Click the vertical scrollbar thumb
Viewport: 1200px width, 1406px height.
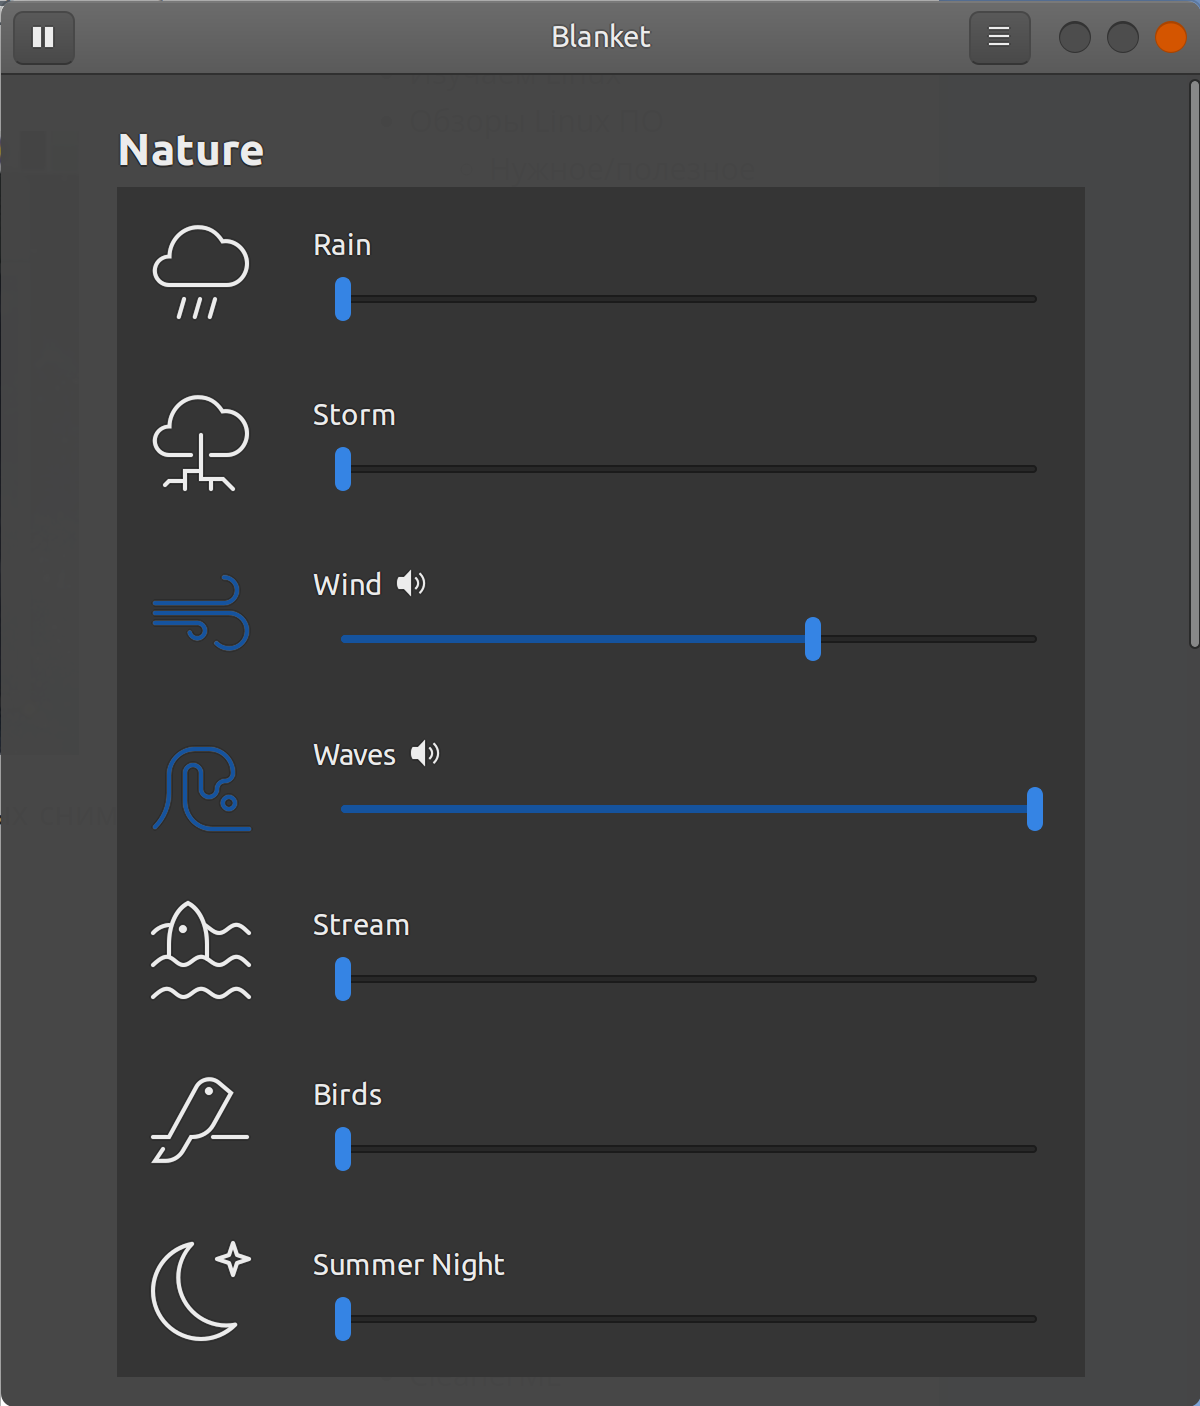[1194, 364]
